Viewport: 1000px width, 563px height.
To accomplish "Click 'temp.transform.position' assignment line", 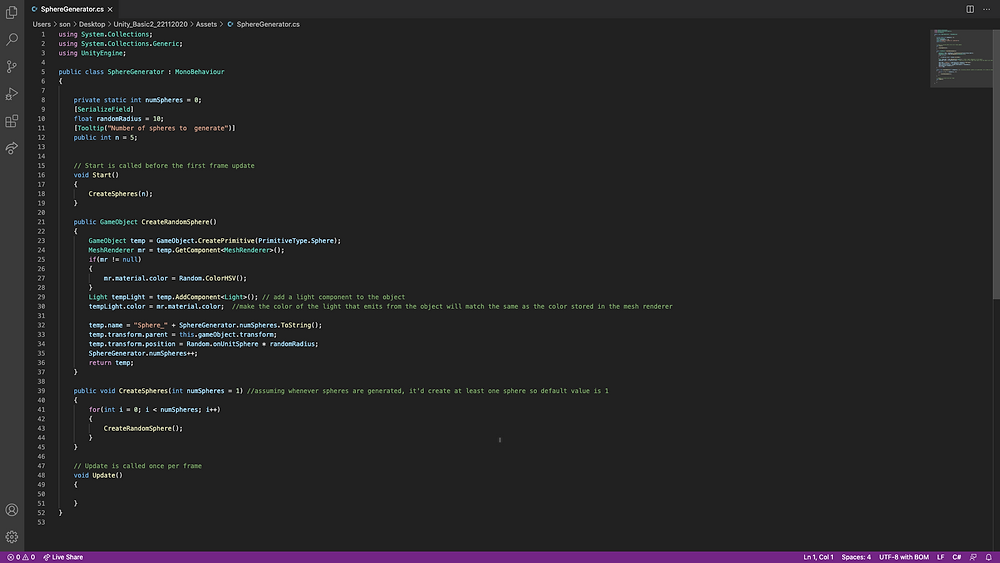I will [203, 344].
